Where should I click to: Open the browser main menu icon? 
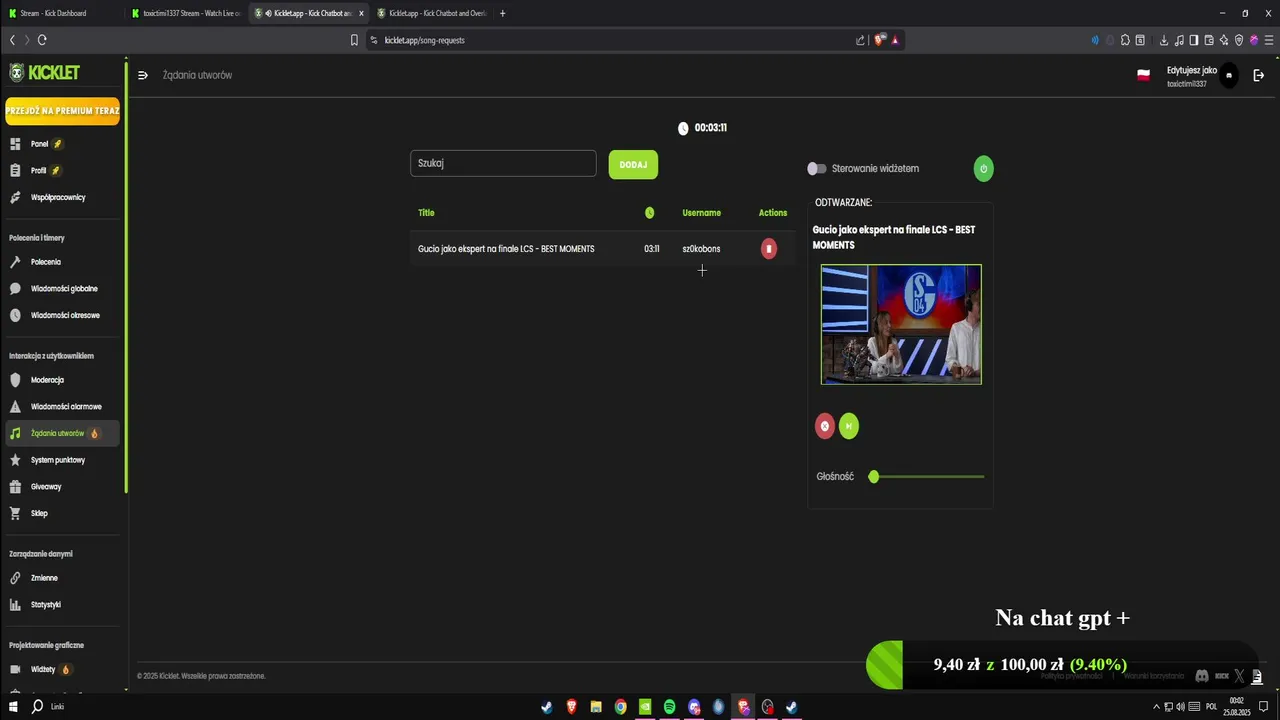click(x=1268, y=40)
